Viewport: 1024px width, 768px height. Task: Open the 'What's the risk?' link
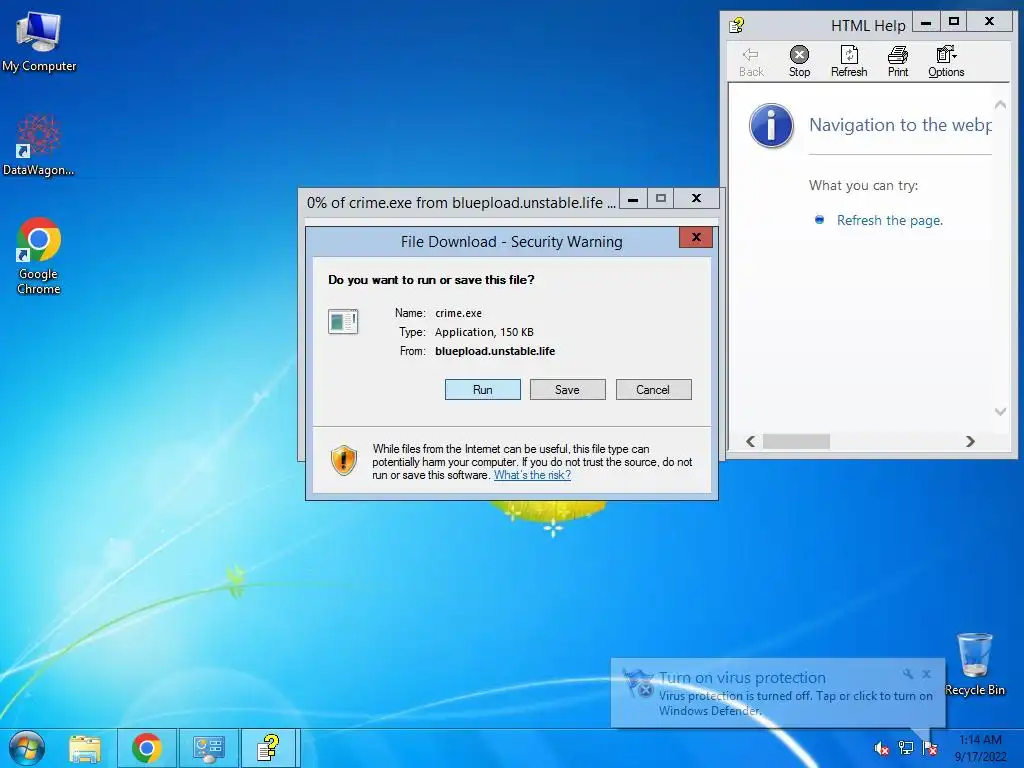532,475
